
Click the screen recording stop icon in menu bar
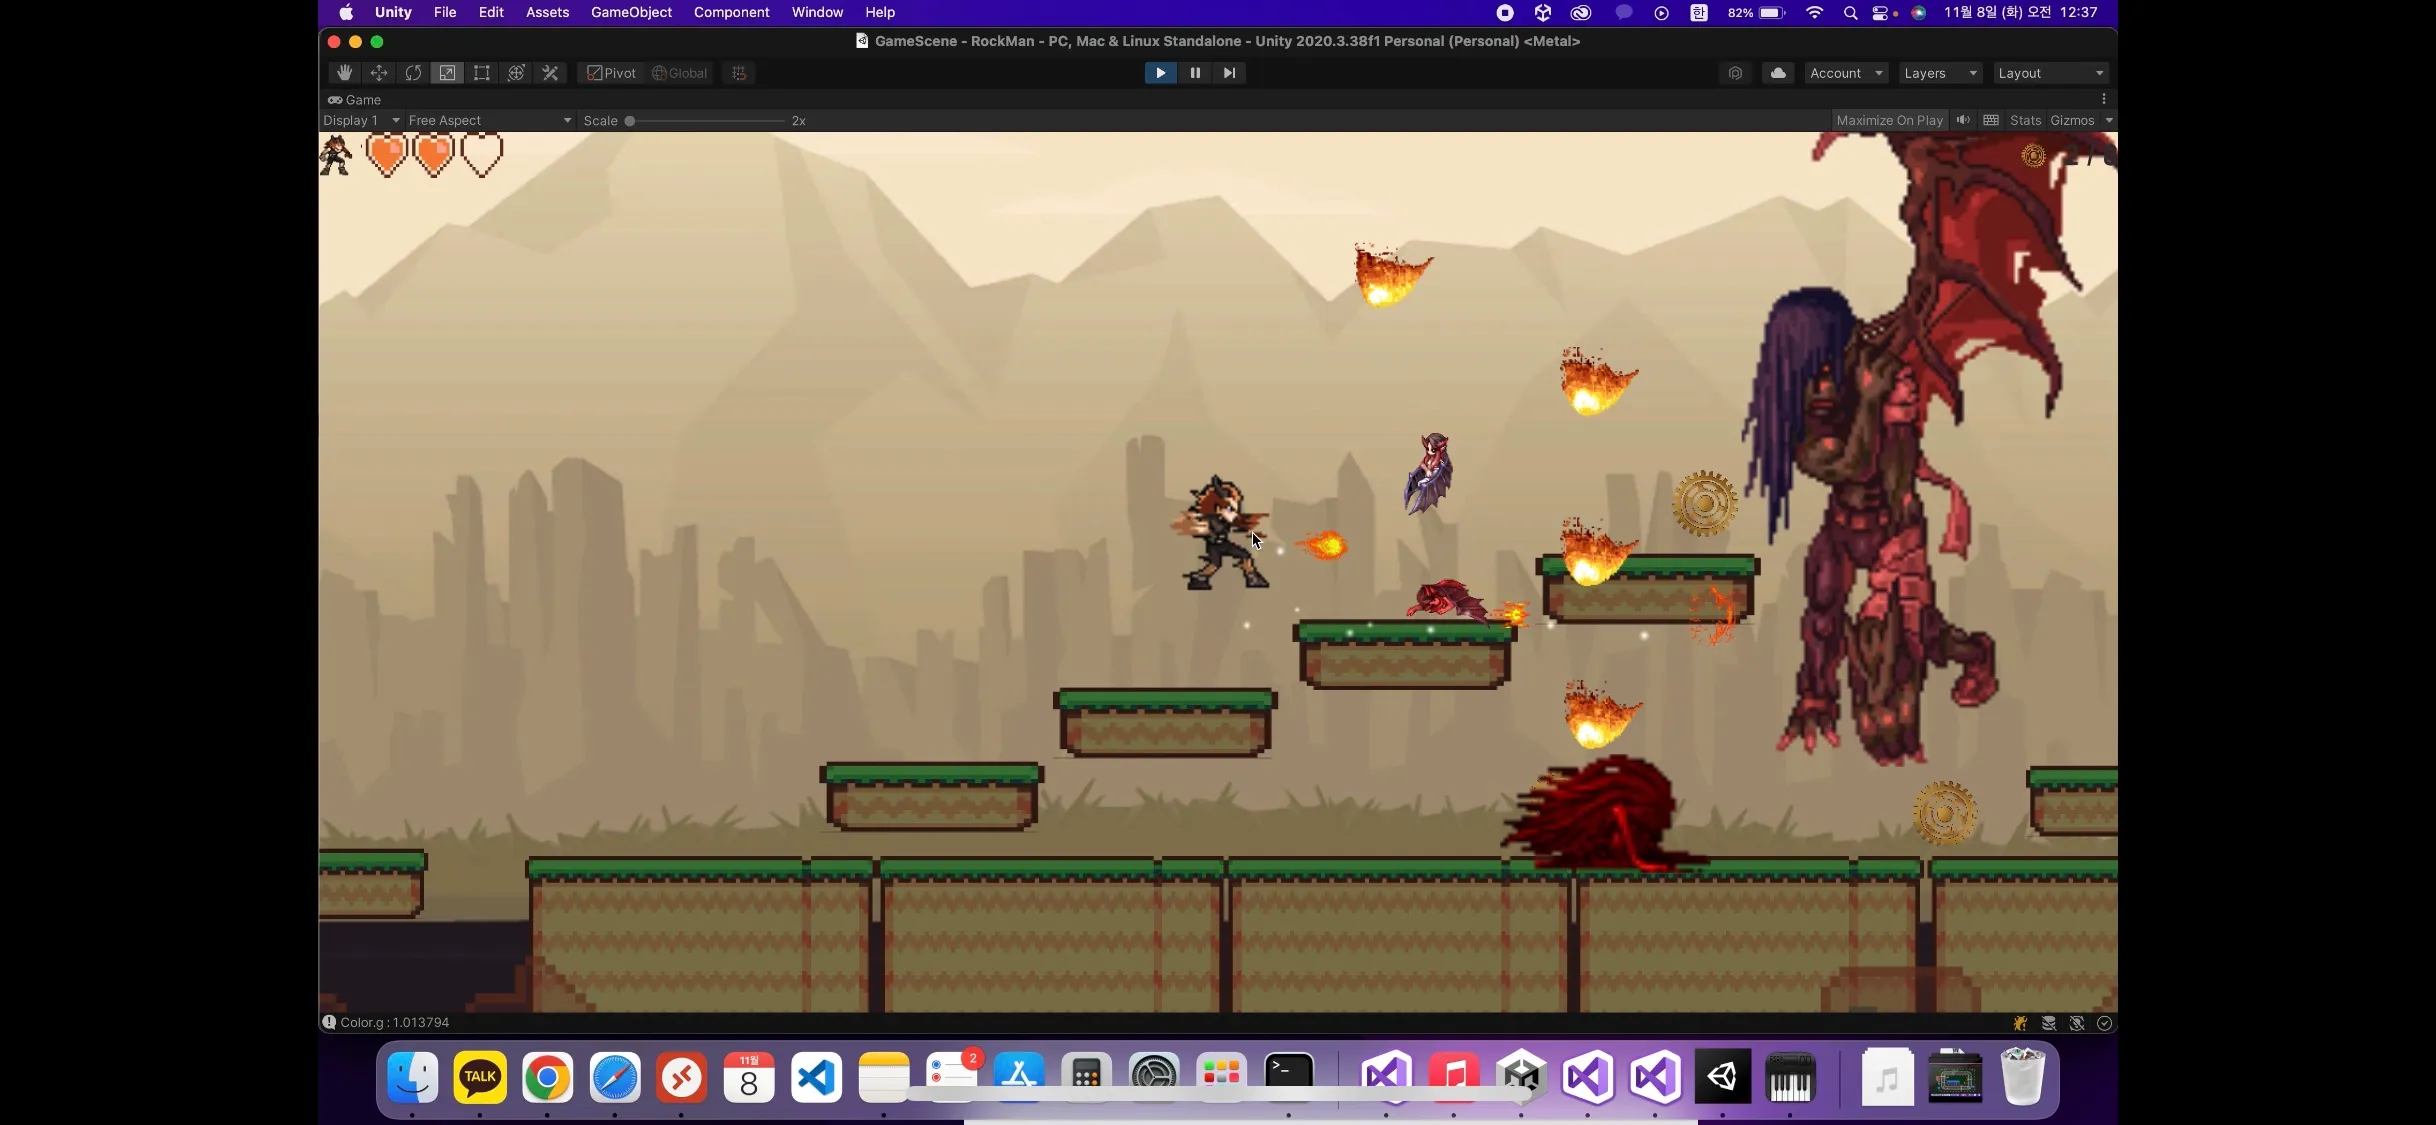click(1505, 13)
